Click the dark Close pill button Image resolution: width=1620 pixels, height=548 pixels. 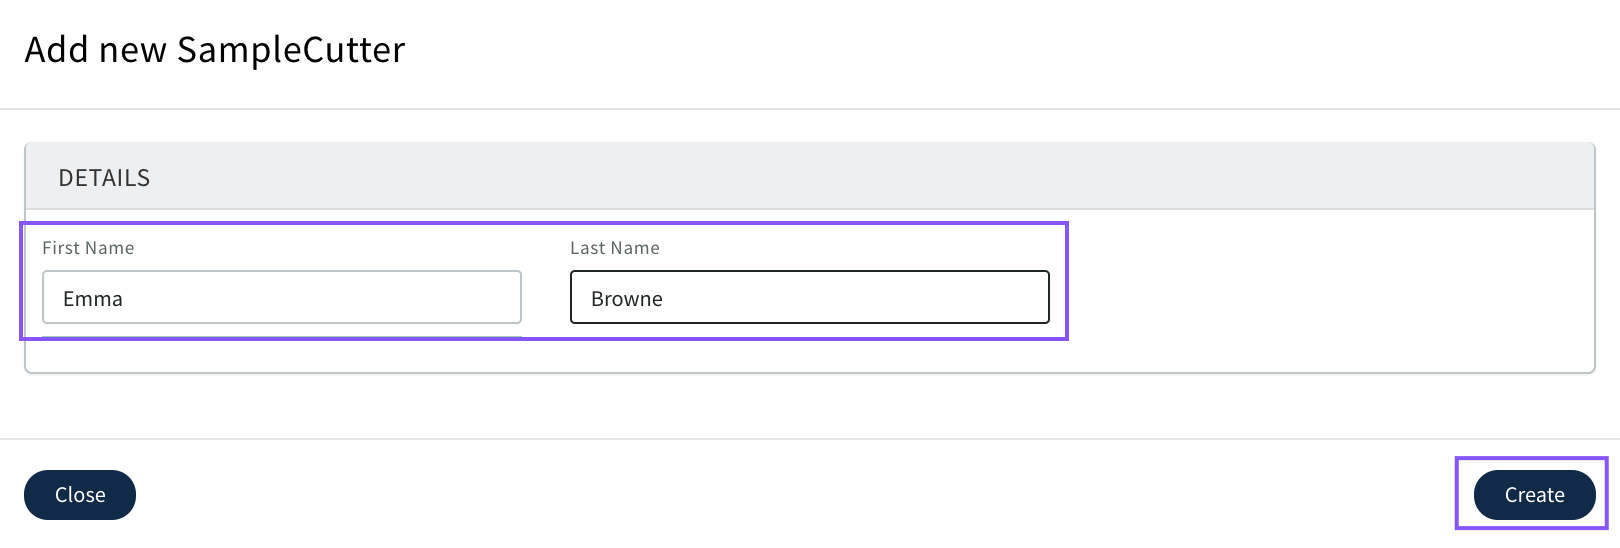pyautogui.click(x=80, y=495)
